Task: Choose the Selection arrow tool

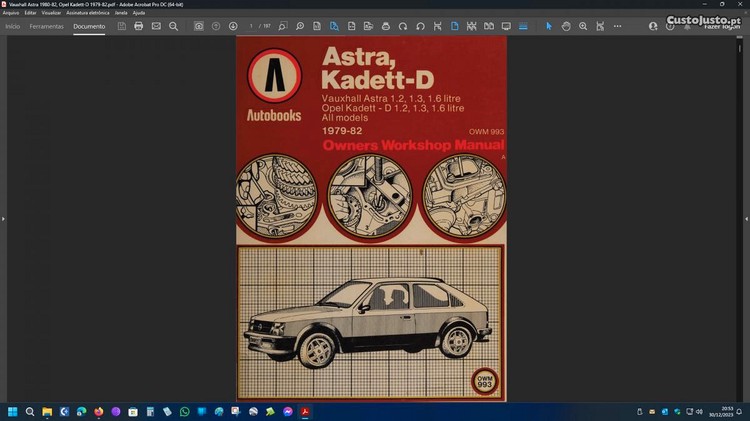Action: 548,26
